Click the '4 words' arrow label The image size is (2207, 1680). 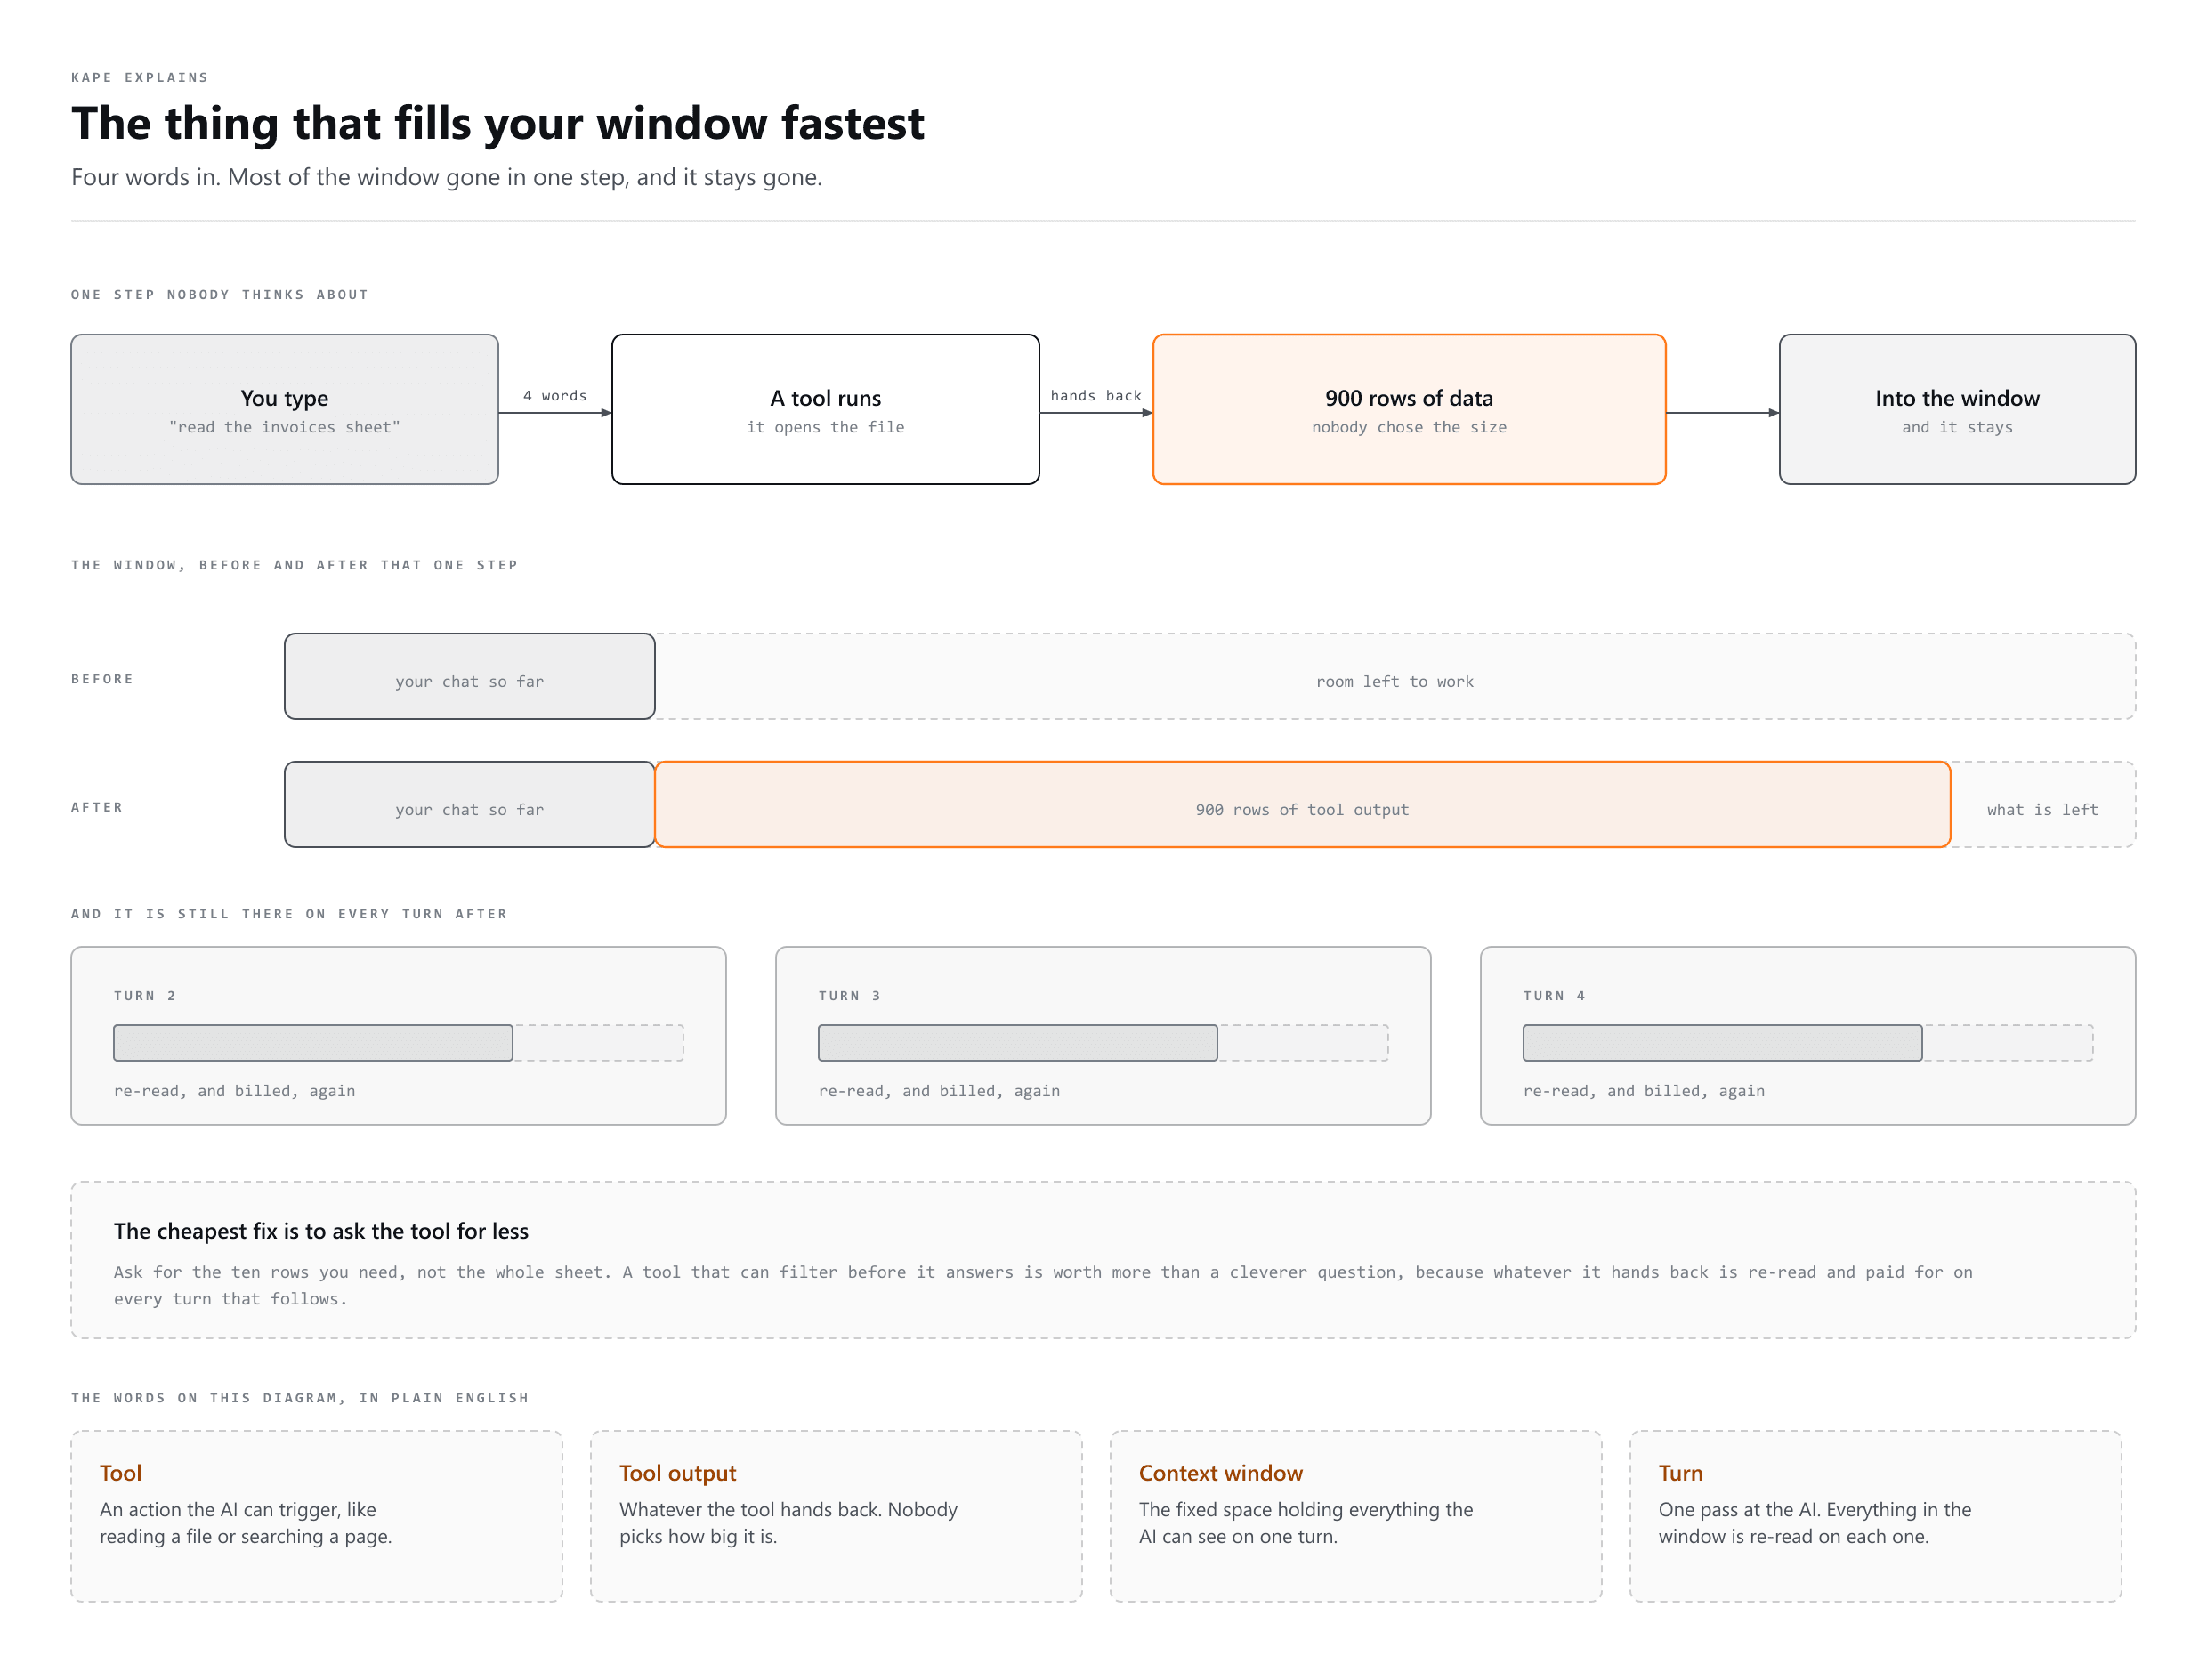tap(555, 396)
